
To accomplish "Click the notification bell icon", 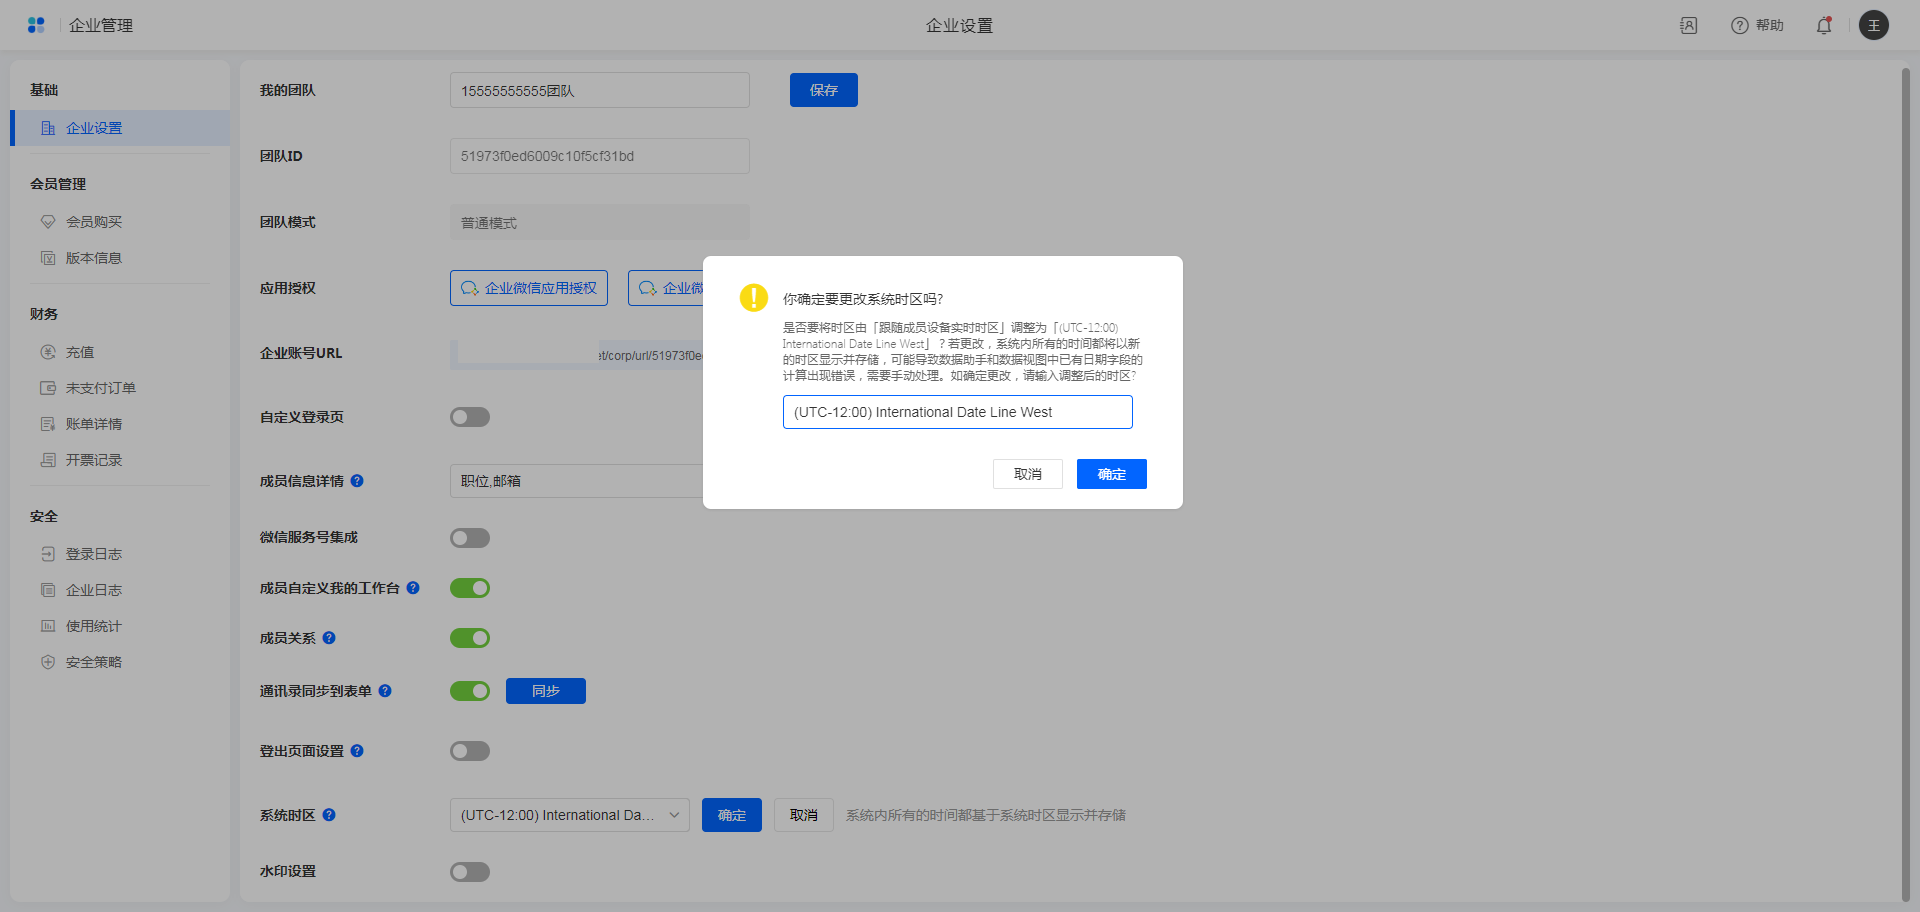I will (x=1823, y=26).
